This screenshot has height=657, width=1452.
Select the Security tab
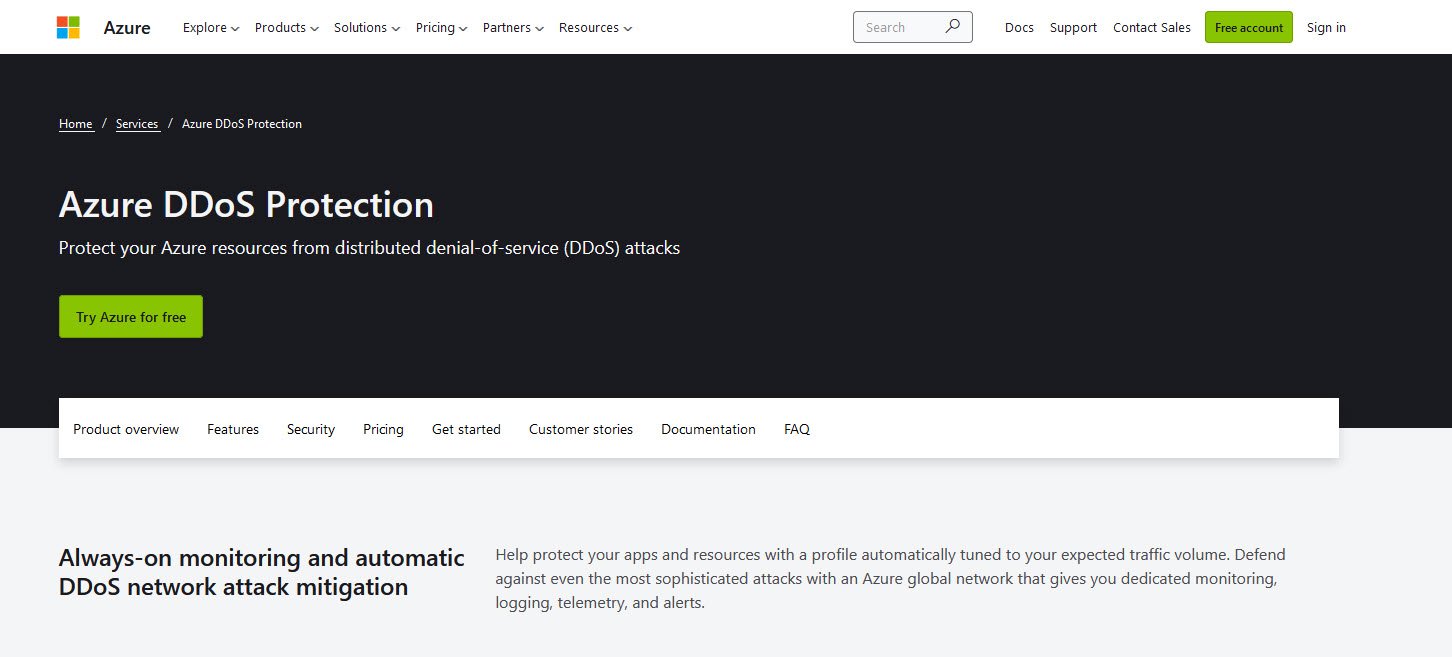click(x=311, y=429)
